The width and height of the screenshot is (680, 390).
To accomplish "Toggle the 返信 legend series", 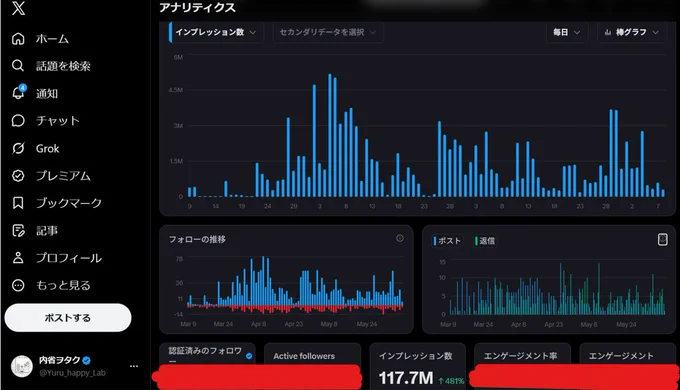I will [485, 241].
